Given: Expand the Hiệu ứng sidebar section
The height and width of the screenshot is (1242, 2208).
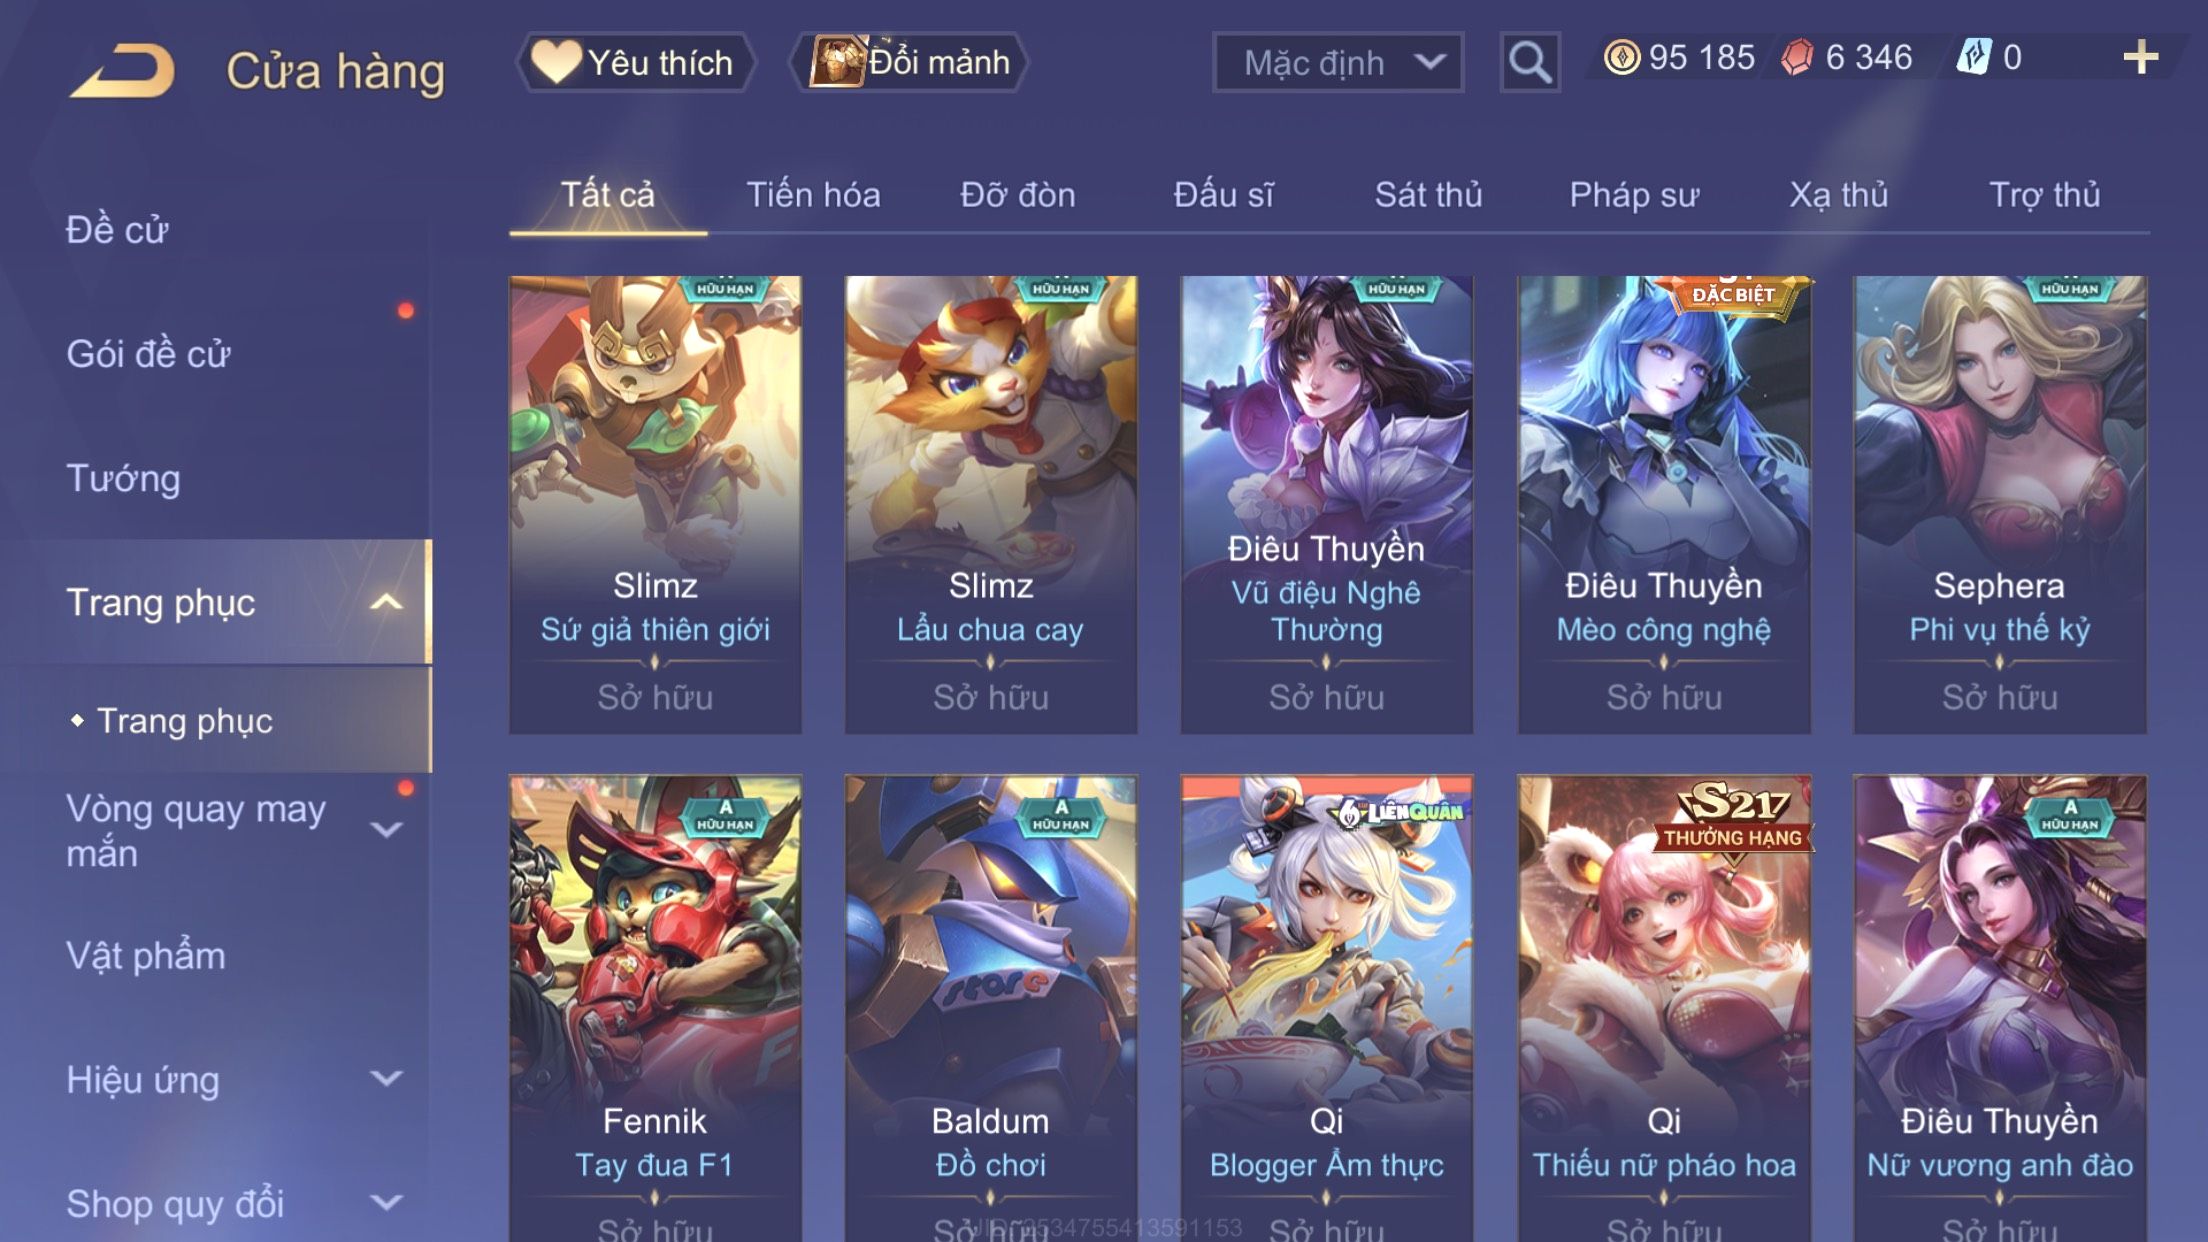Looking at the screenshot, I should tap(386, 1078).
